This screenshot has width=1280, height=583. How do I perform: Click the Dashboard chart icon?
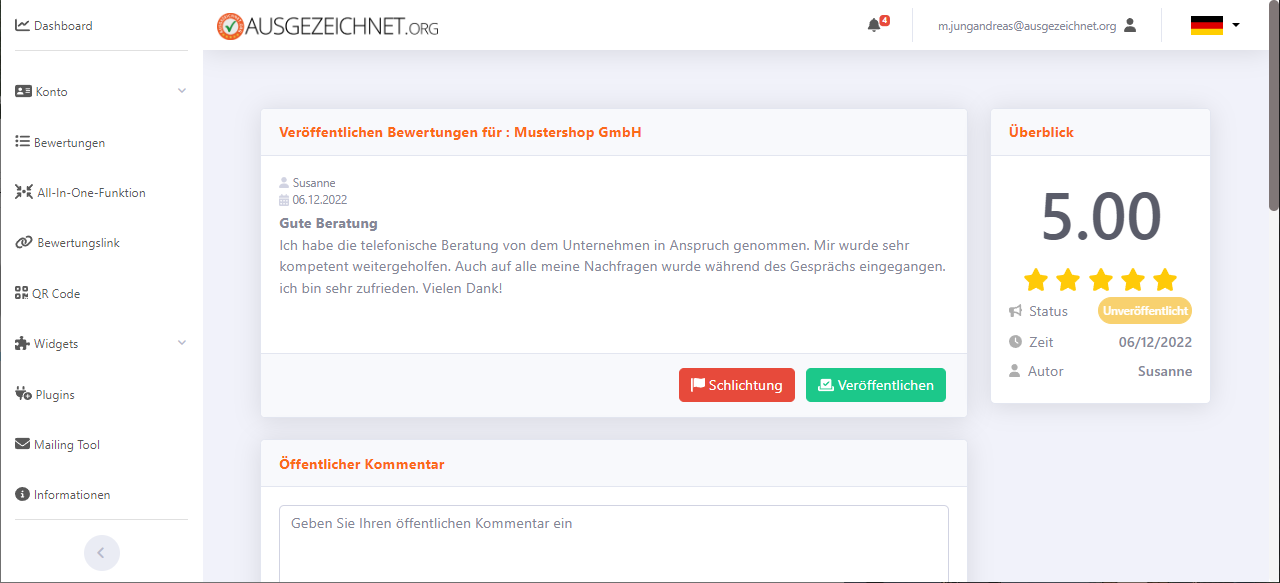(22, 26)
